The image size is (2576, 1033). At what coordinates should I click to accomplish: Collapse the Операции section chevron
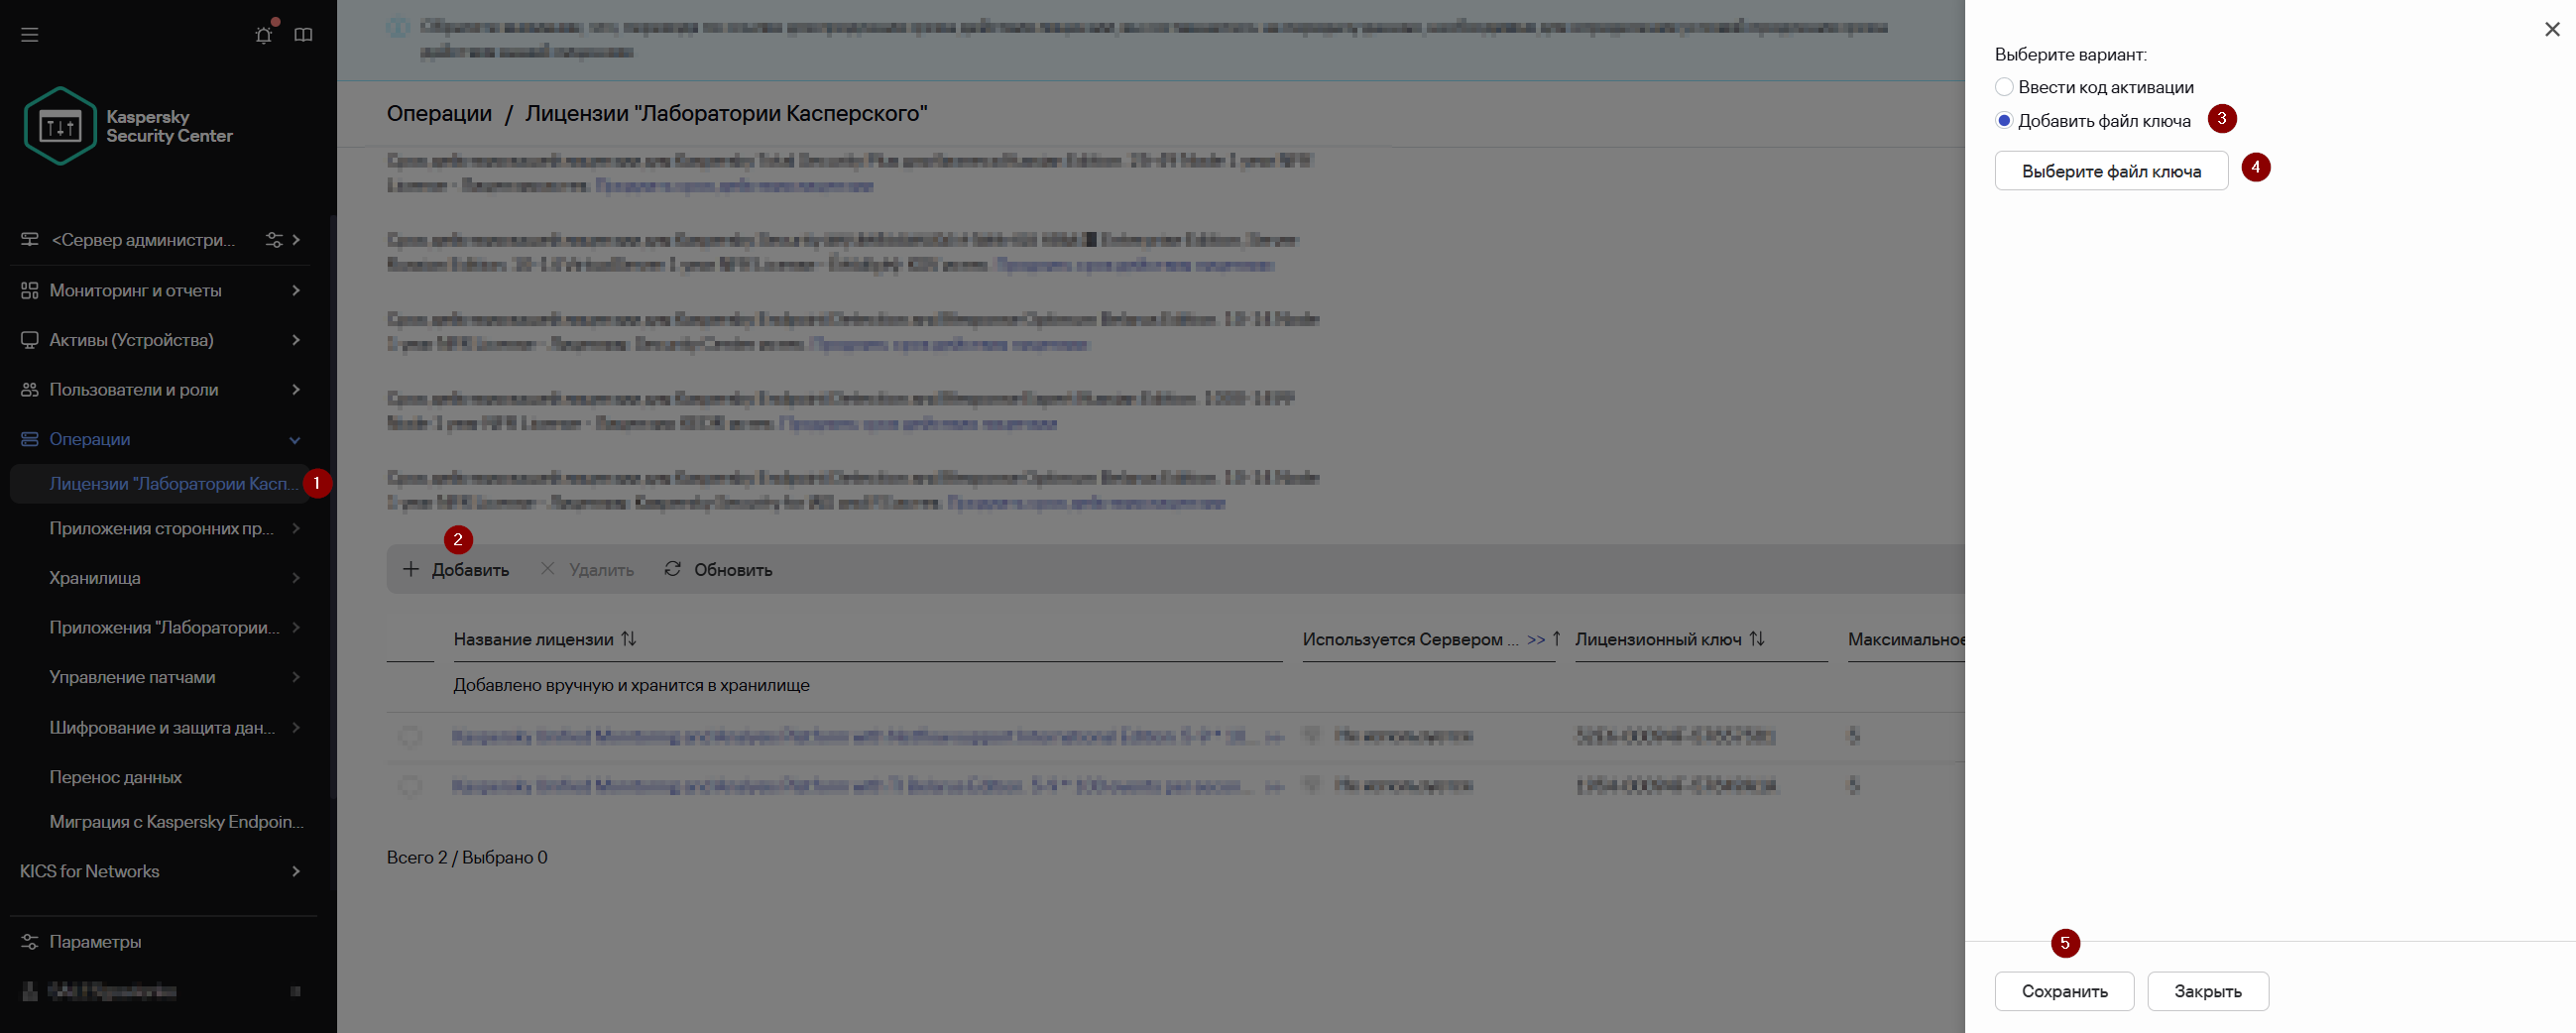pos(295,440)
